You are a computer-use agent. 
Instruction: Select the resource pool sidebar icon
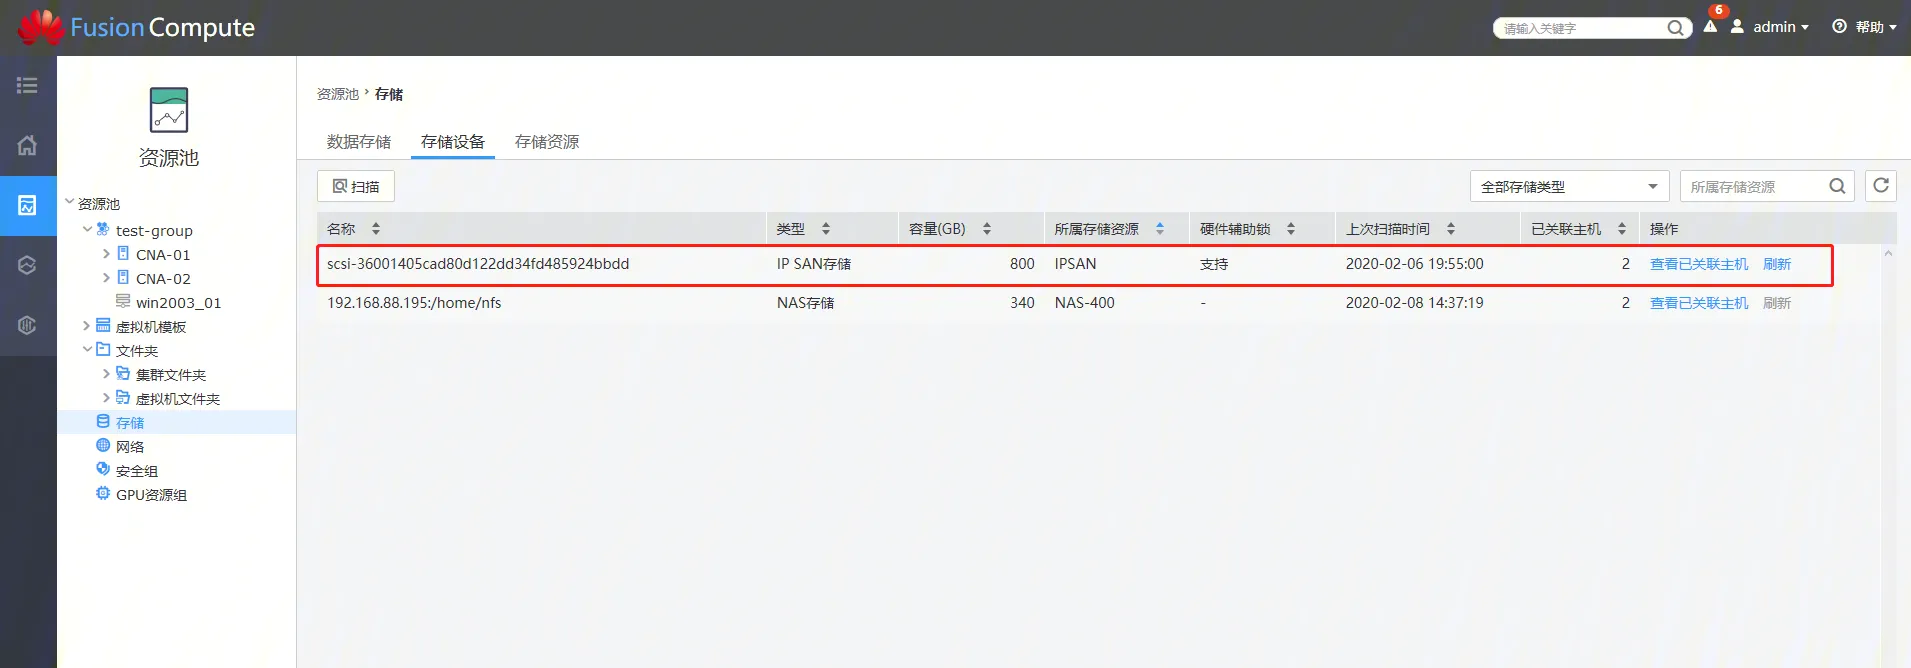pyautogui.click(x=27, y=205)
